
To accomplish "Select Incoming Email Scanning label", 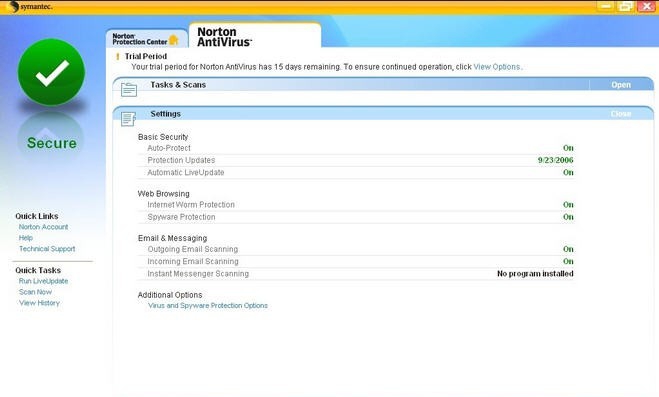I will pos(192,261).
